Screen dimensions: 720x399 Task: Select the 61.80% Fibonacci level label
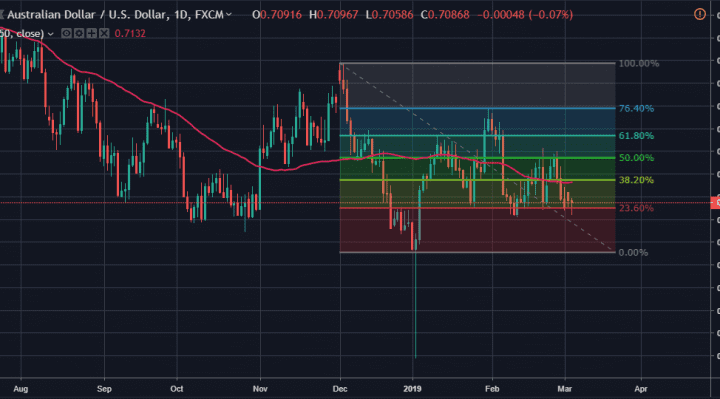[636, 135]
